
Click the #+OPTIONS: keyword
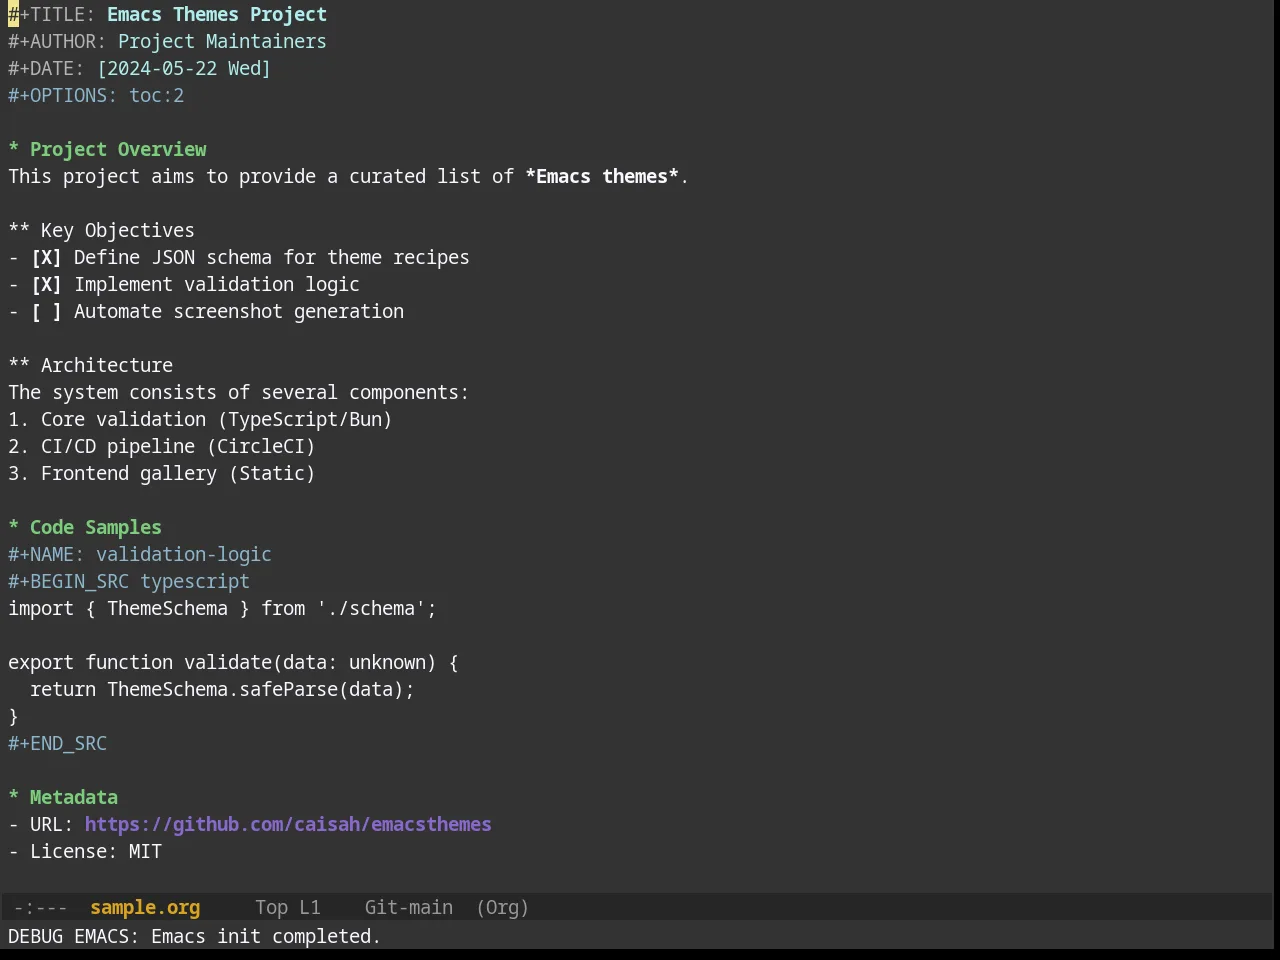63,95
